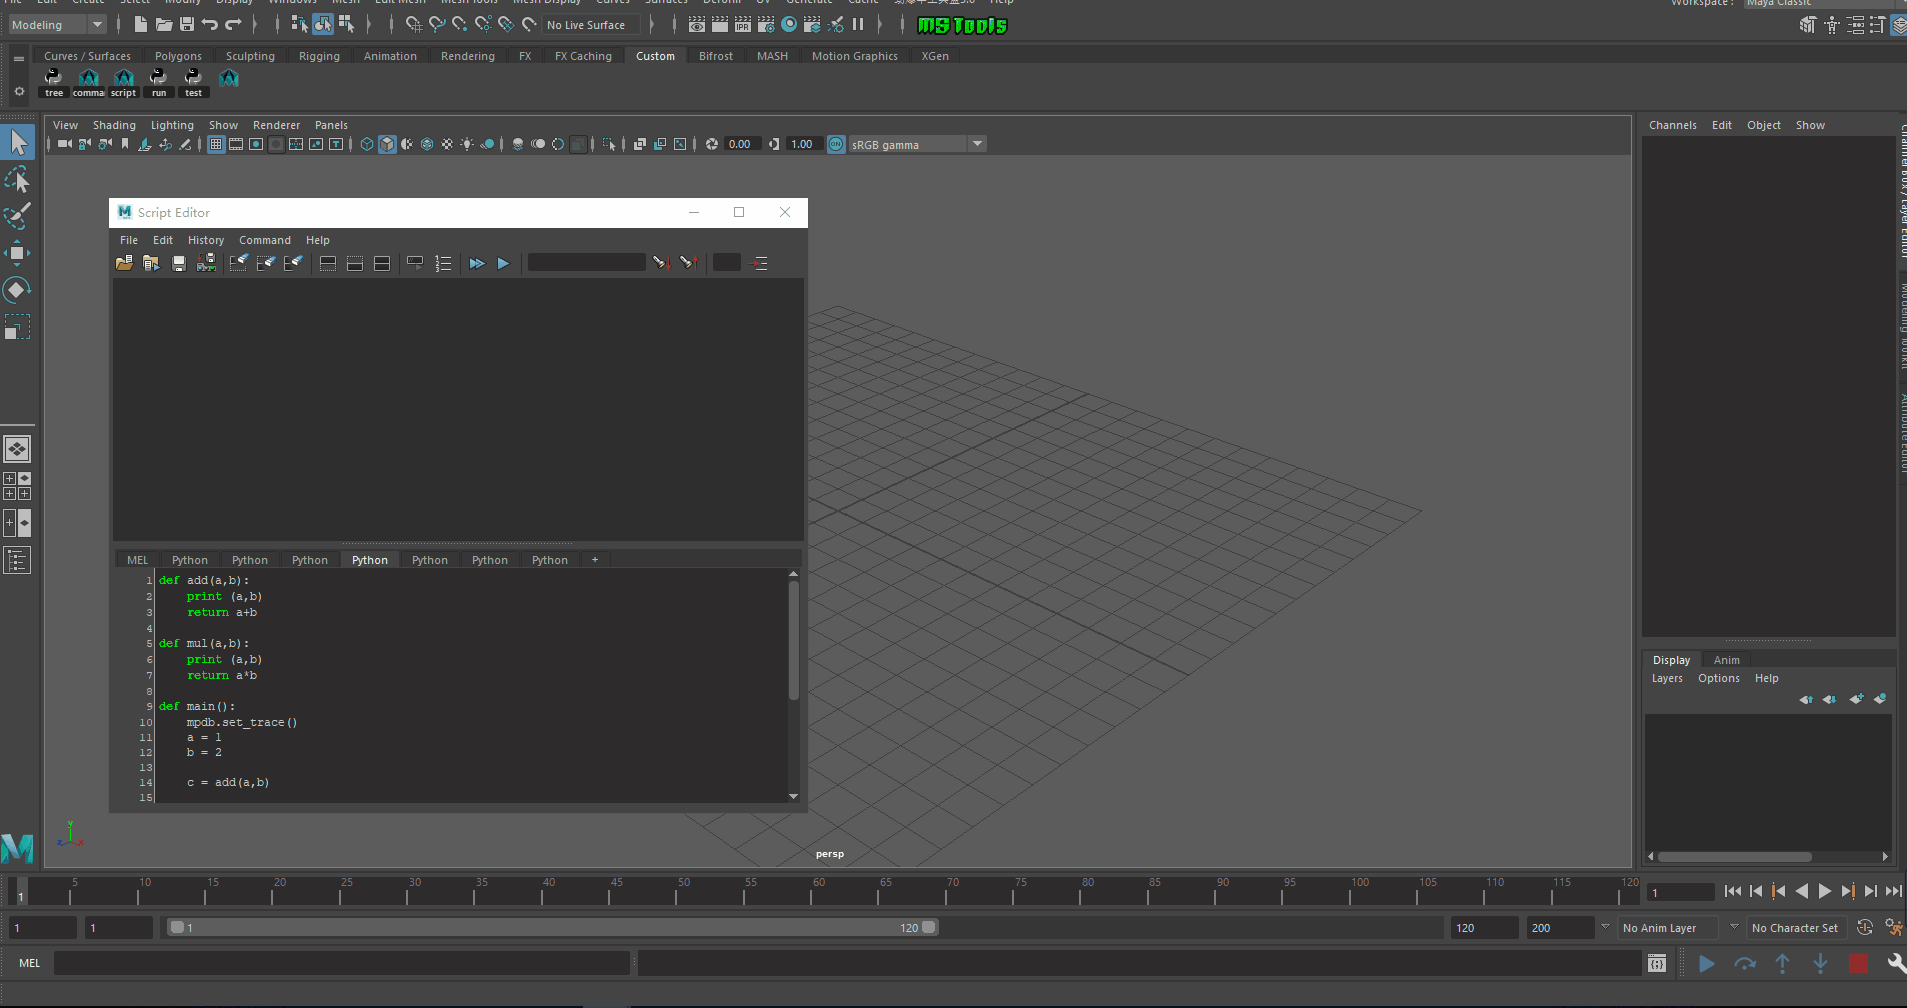Execute all with double-arrow icon

tap(477, 263)
